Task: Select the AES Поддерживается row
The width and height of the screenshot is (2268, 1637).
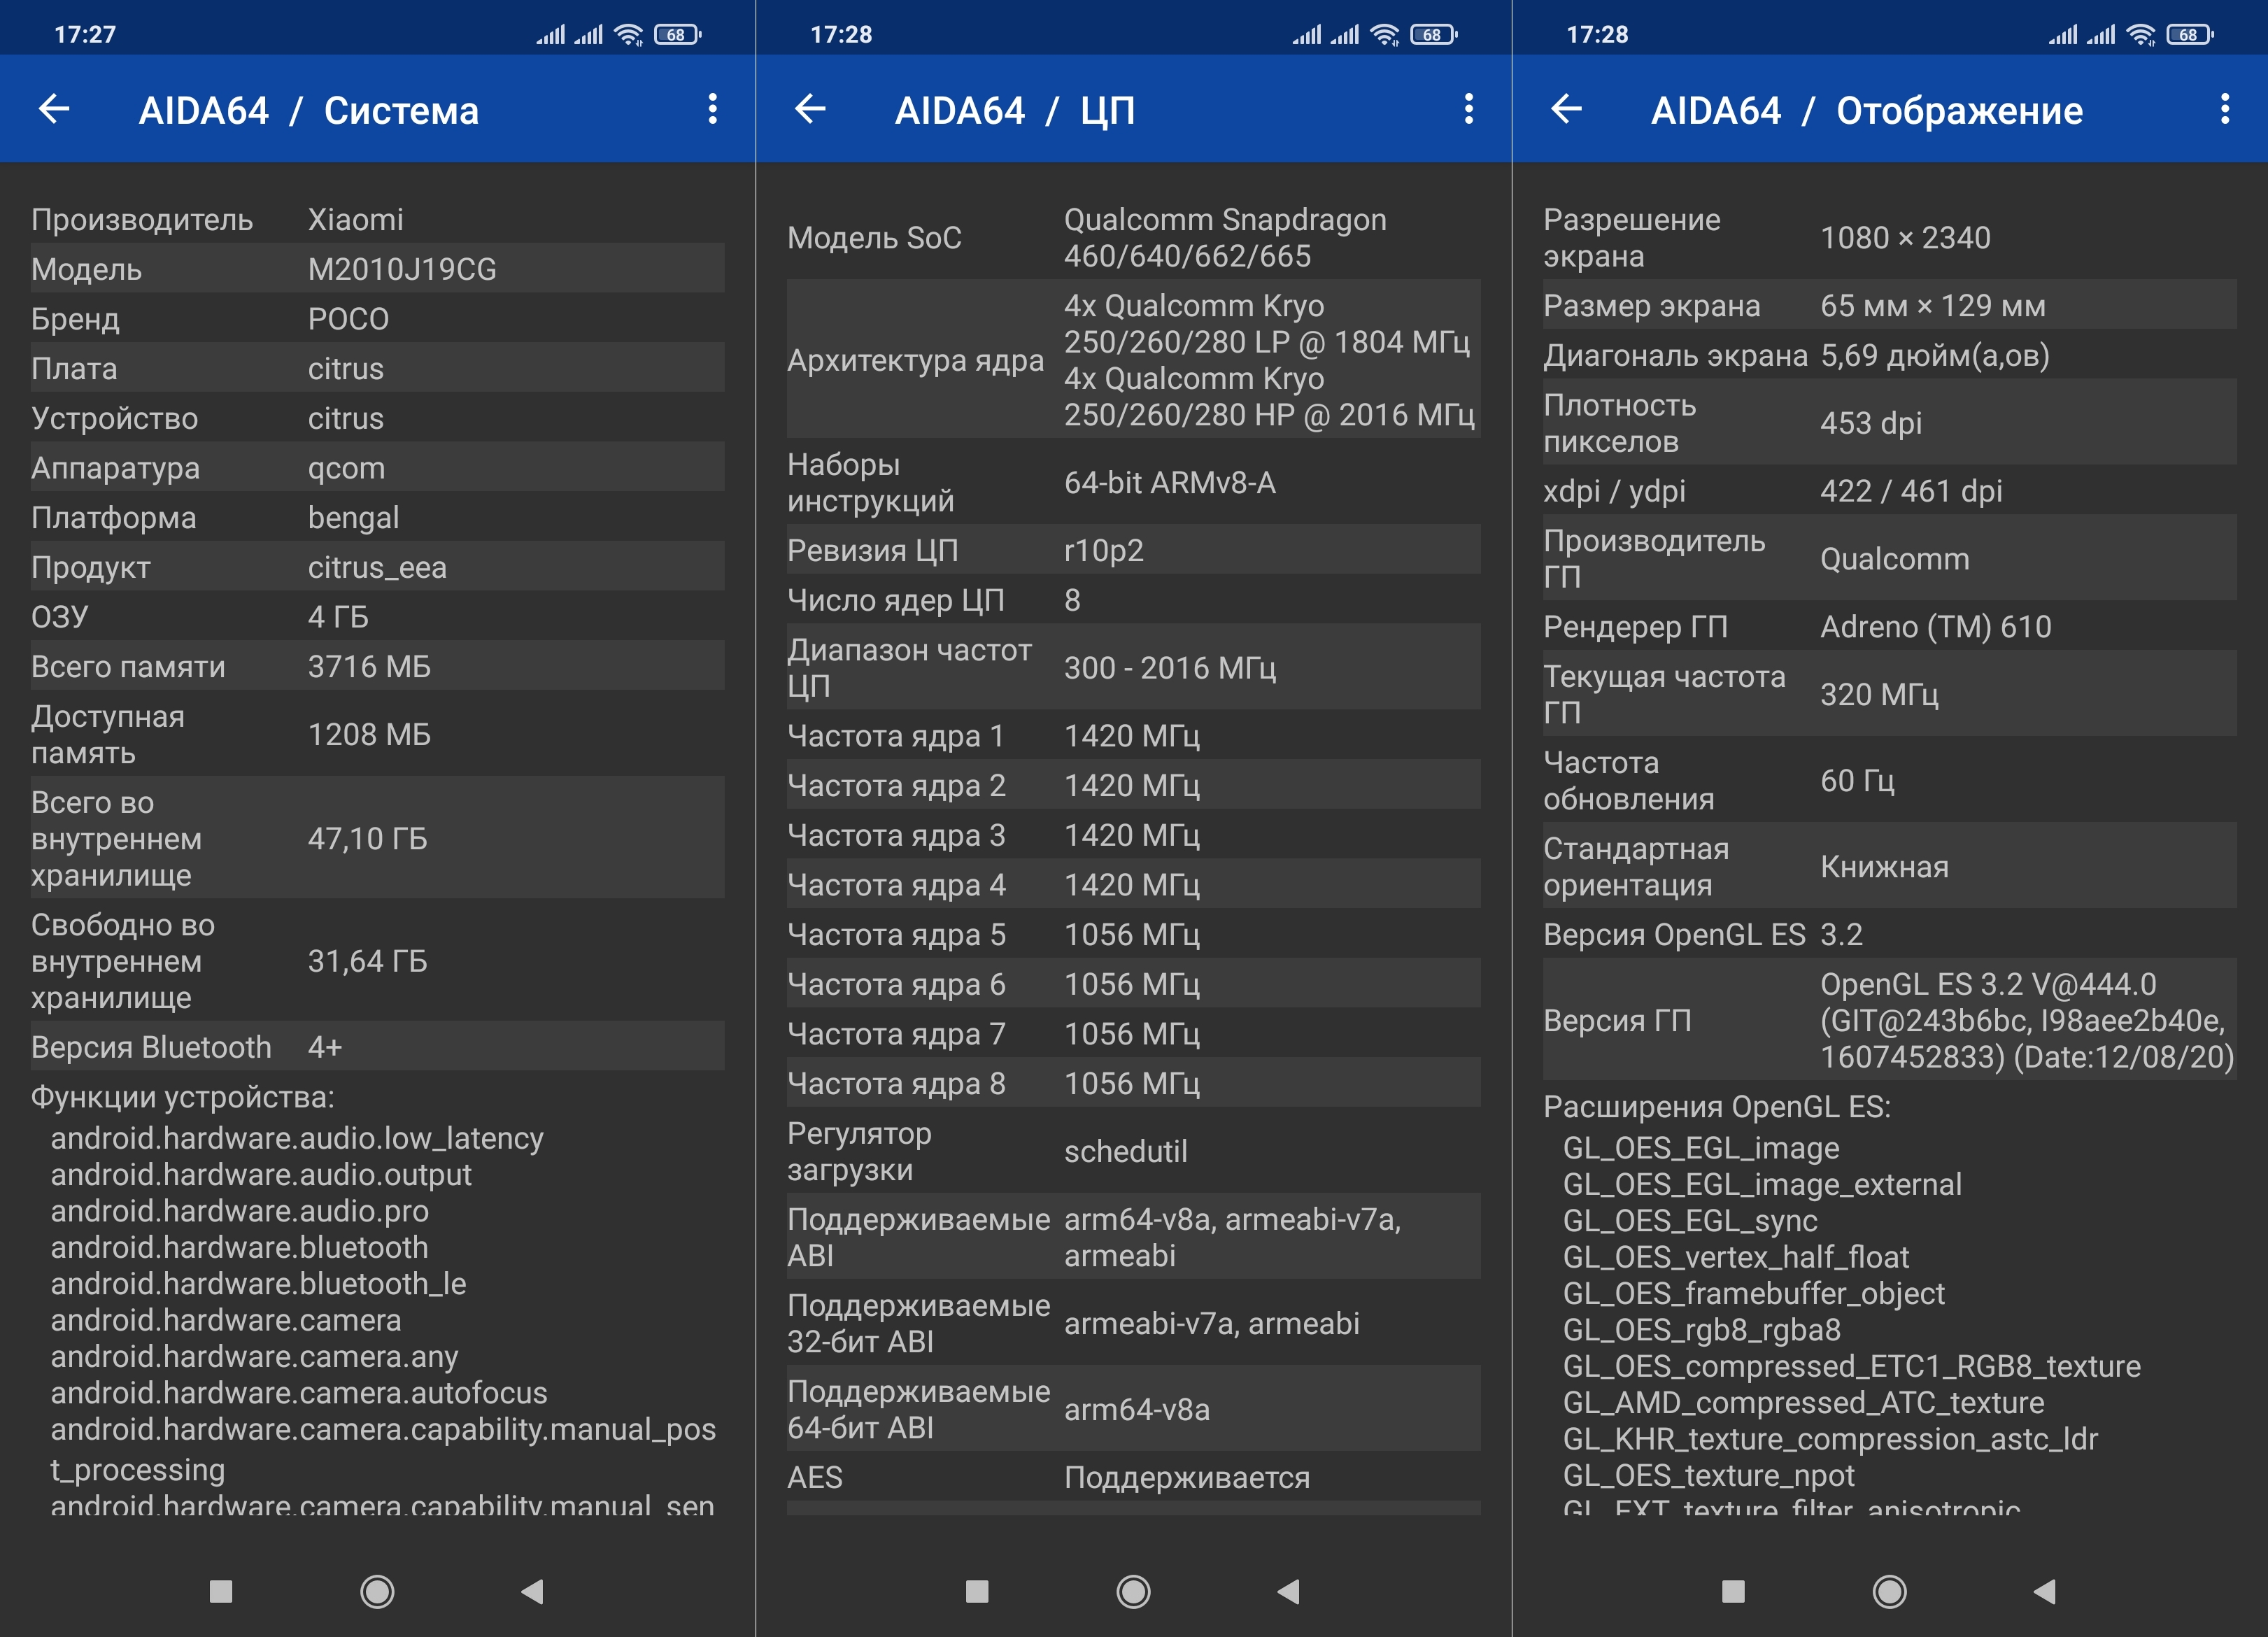Action: coord(1133,1477)
